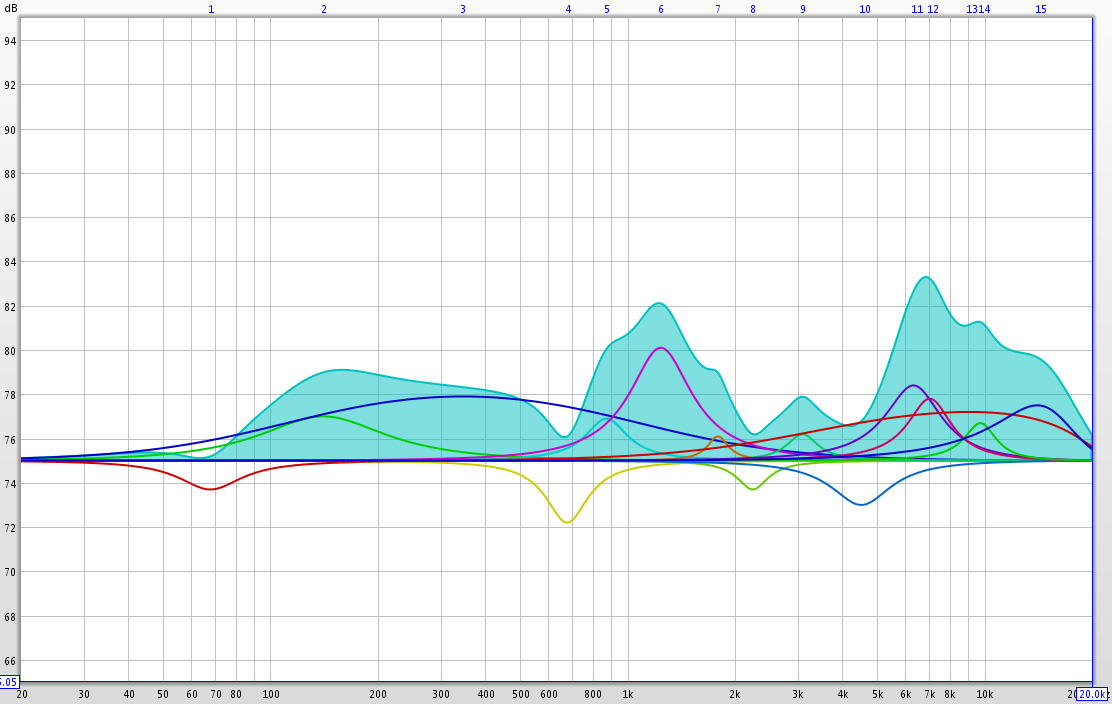Select the yellow notch curve near 650 Hz
Image resolution: width=1112 pixels, height=704 pixels.
[x=565, y=520]
